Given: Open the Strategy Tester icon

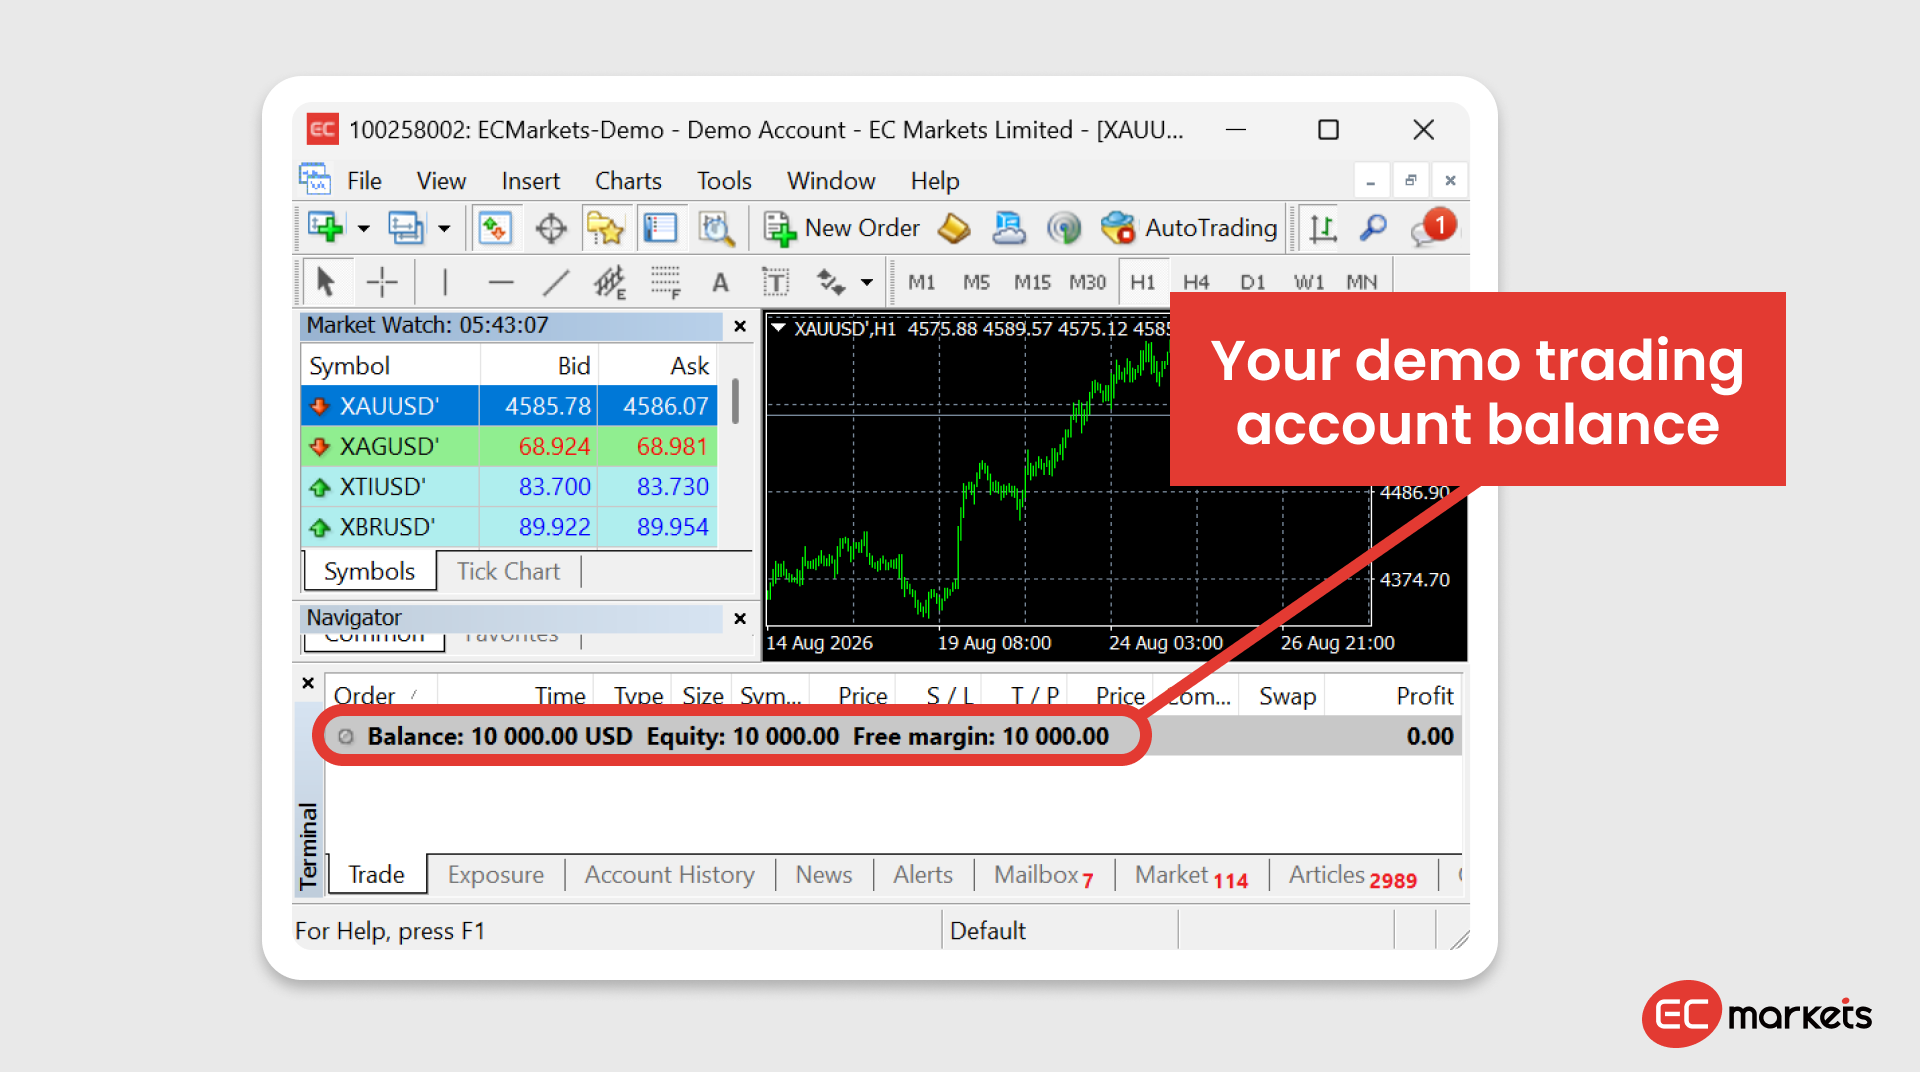Looking at the screenshot, I should (x=716, y=228).
